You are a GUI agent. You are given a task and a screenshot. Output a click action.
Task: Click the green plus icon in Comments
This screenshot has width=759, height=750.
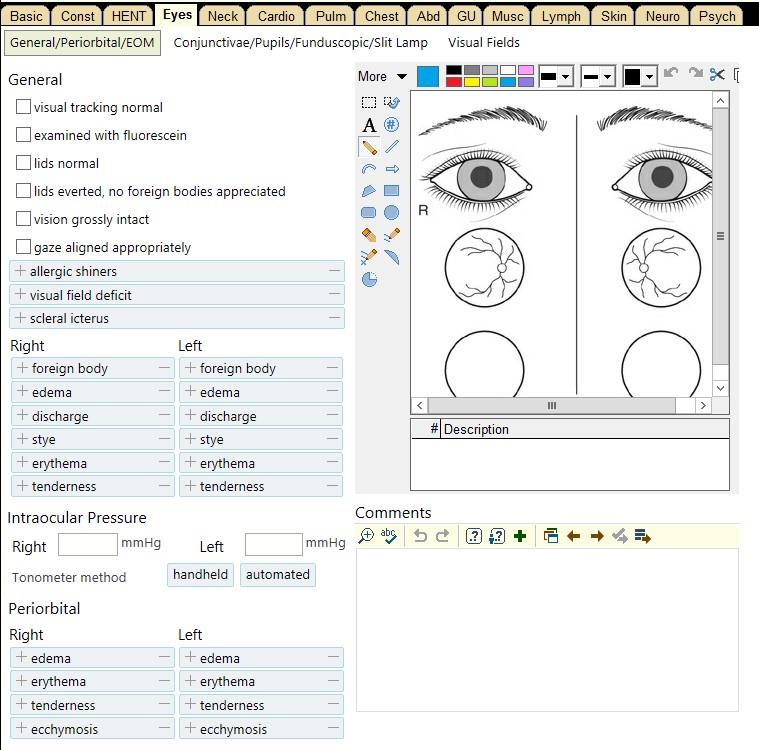(x=520, y=536)
